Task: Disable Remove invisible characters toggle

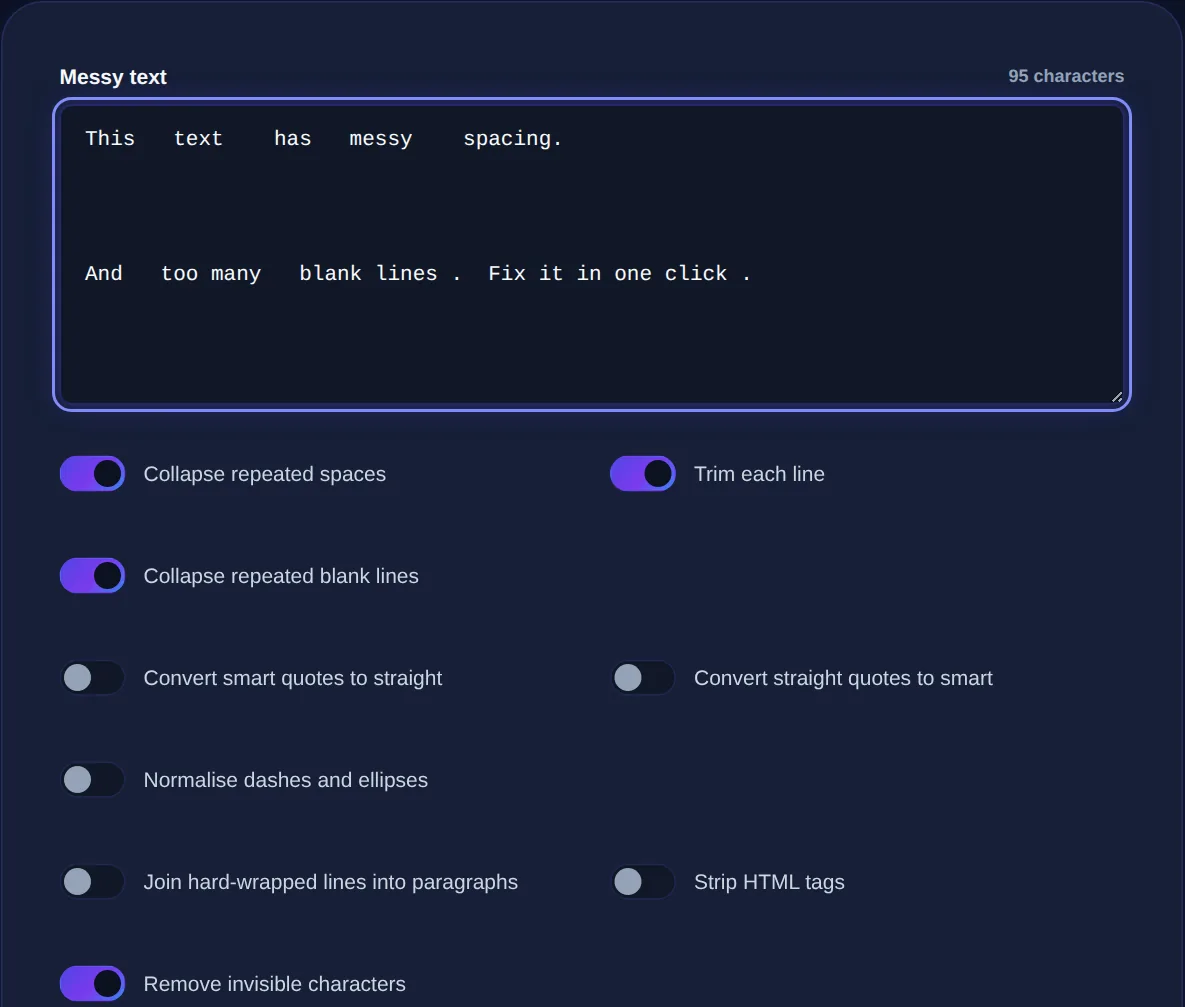Action: tap(92, 984)
